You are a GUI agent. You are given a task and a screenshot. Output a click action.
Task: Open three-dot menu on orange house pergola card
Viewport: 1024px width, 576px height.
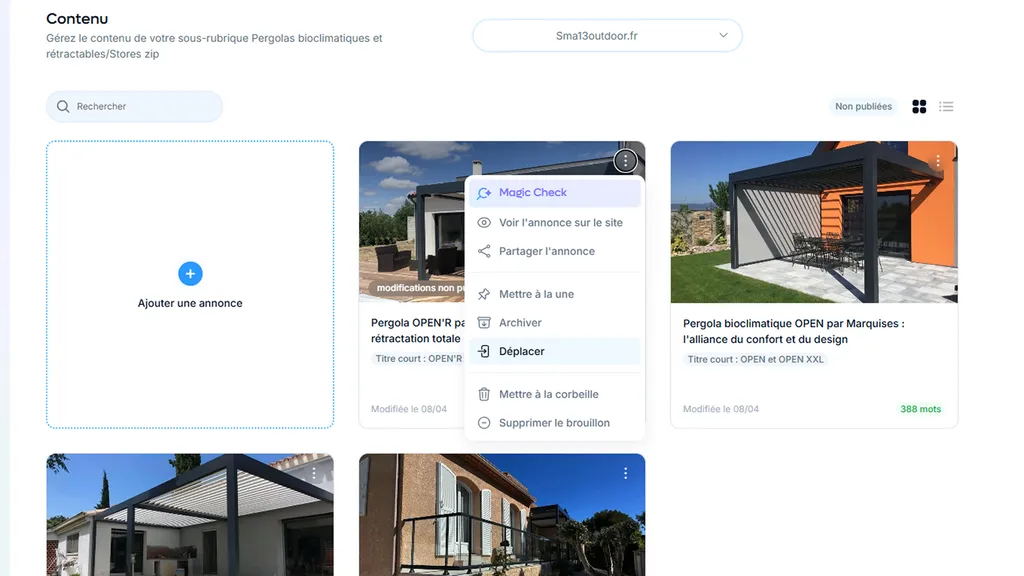point(937,161)
